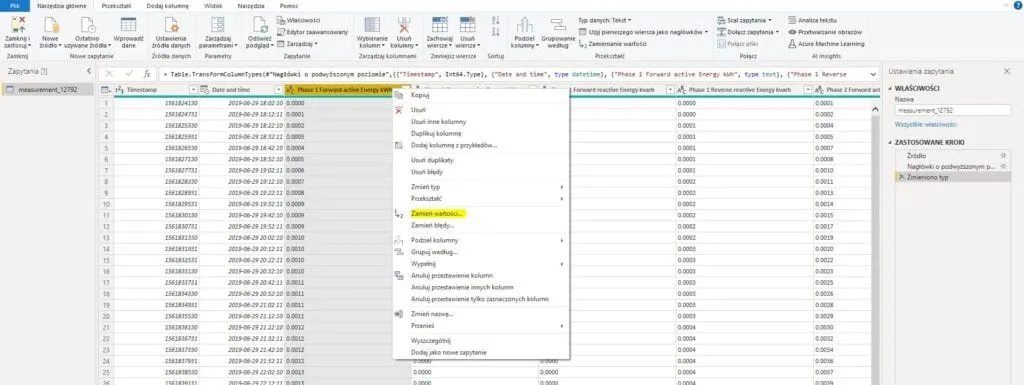Screen dimensions: 1024x385
Task: Open the Date and time column filter dropdown
Action: coord(280,89)
